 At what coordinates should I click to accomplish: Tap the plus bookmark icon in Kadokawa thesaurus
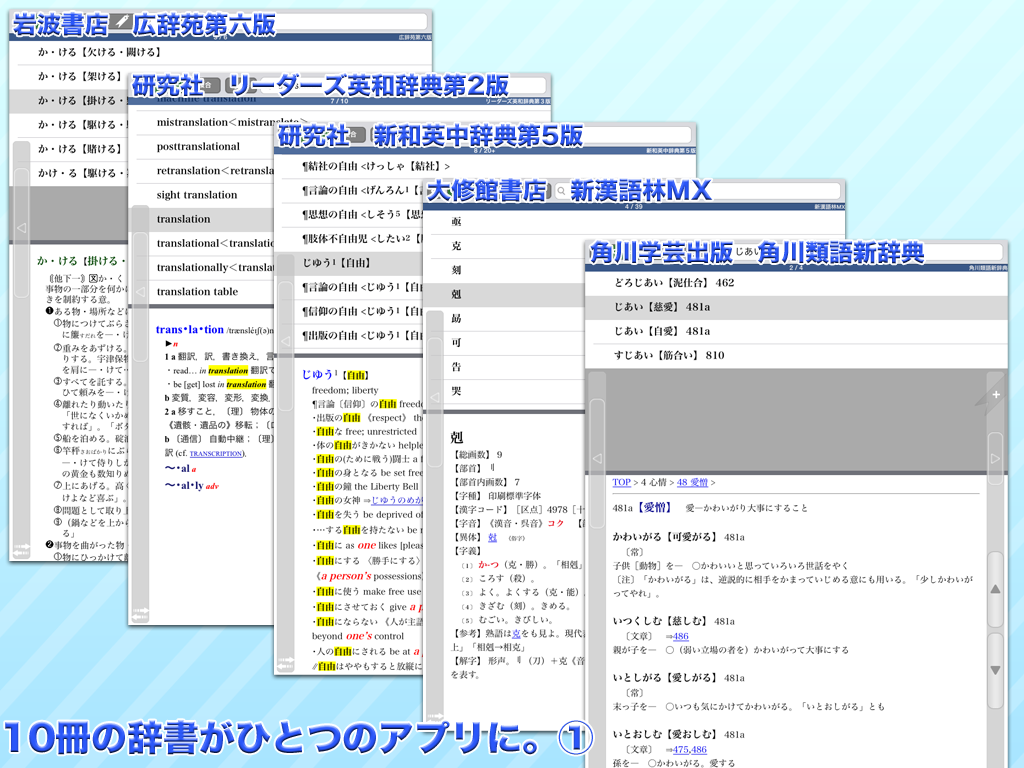[x=995, y=394]
